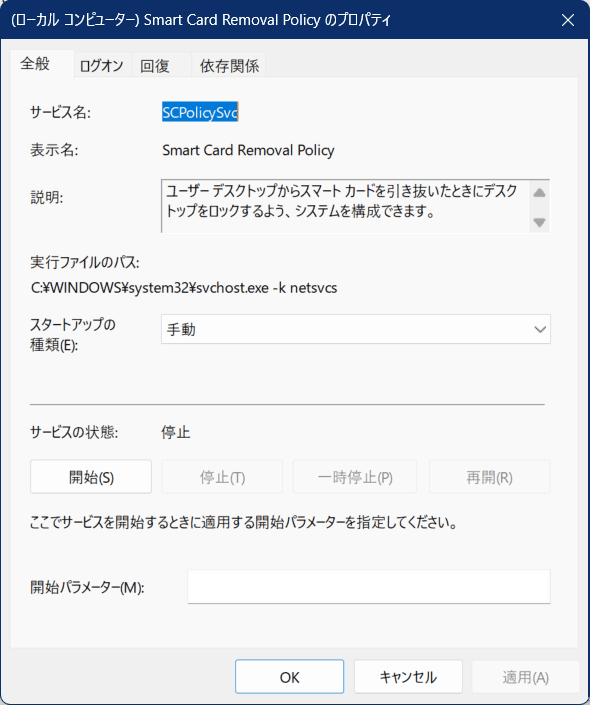Click the description scroll up arrow
The width and height of the screenshot is (590, 705).
539,193
